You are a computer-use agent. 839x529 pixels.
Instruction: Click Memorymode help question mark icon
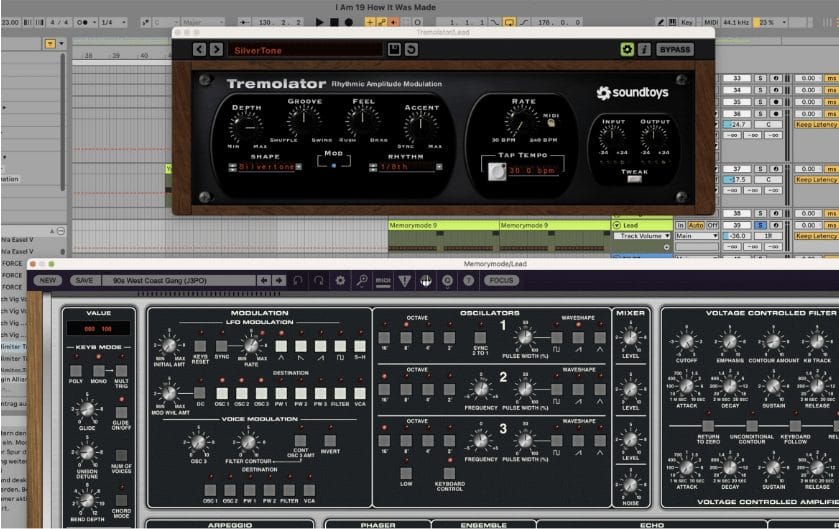point(469,280)
